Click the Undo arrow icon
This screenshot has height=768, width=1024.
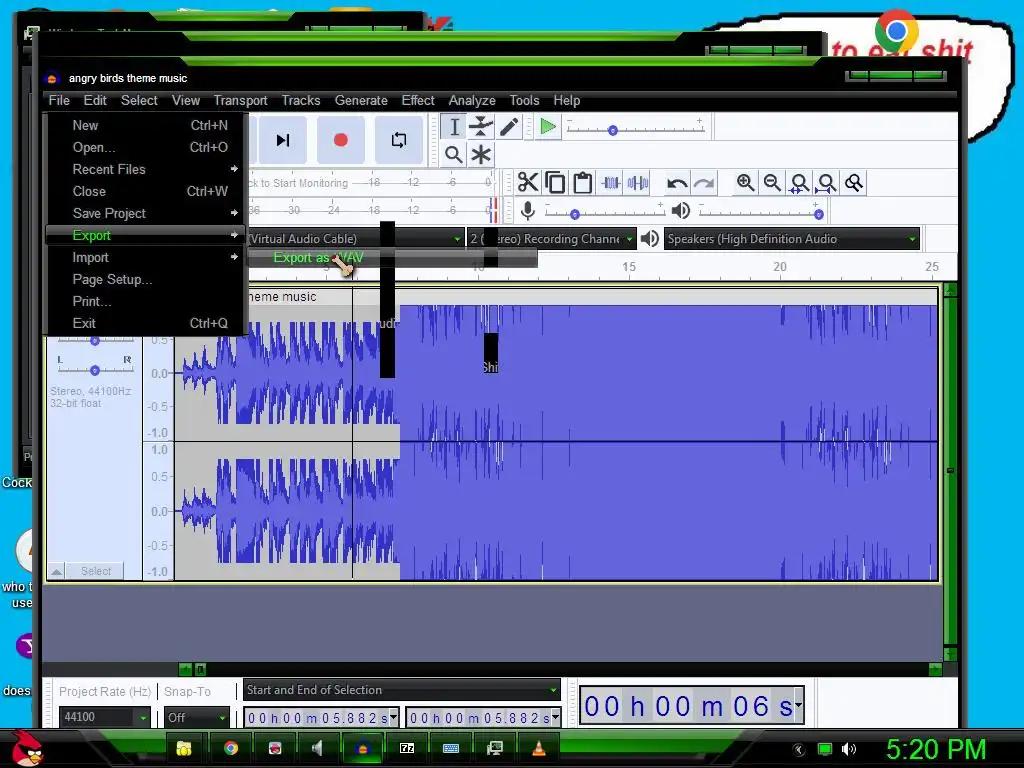pos(677,183)
